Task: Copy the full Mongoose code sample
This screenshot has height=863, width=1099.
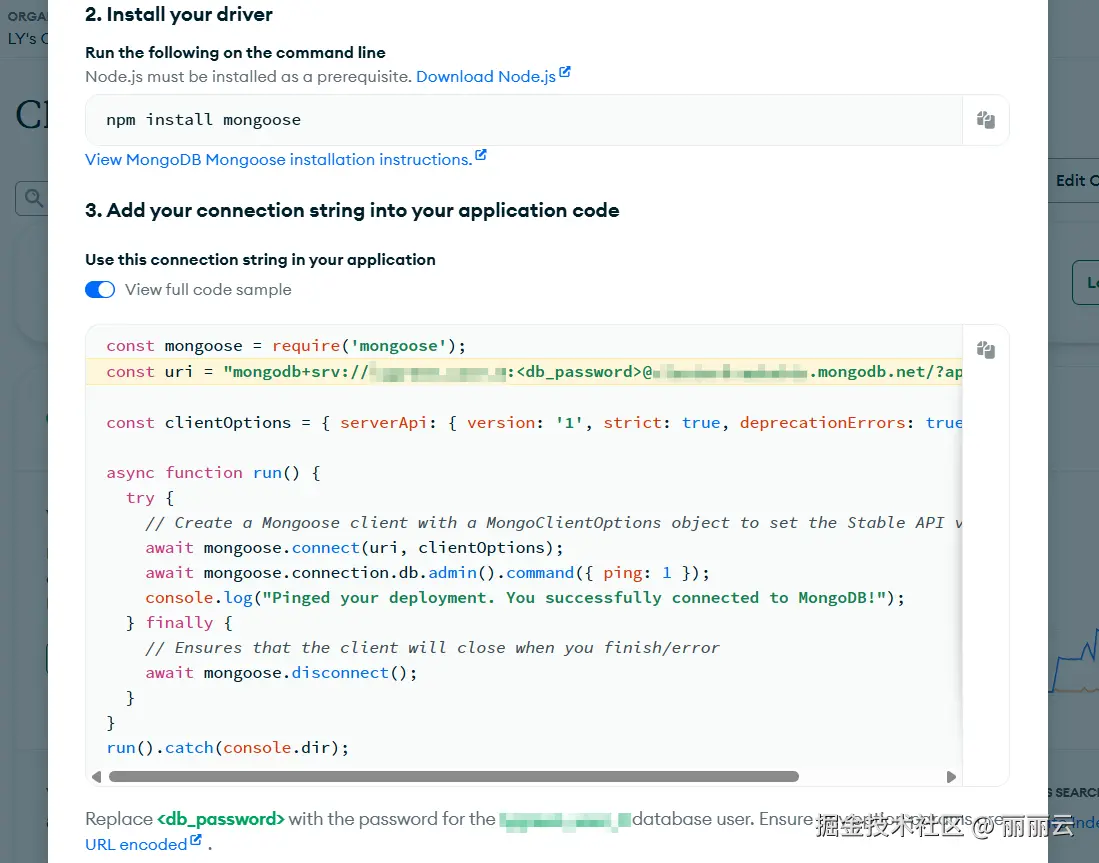Action: click(x=985, y=350)
